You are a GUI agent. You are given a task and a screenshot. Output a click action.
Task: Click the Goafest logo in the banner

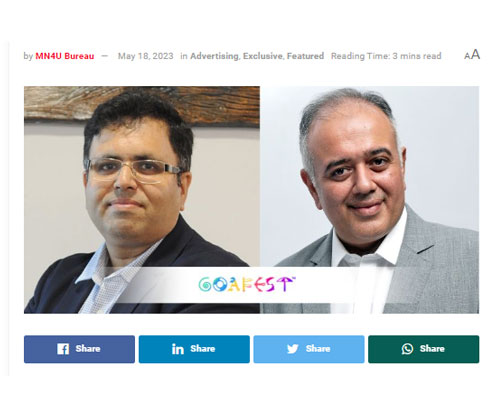click(247, 284)
